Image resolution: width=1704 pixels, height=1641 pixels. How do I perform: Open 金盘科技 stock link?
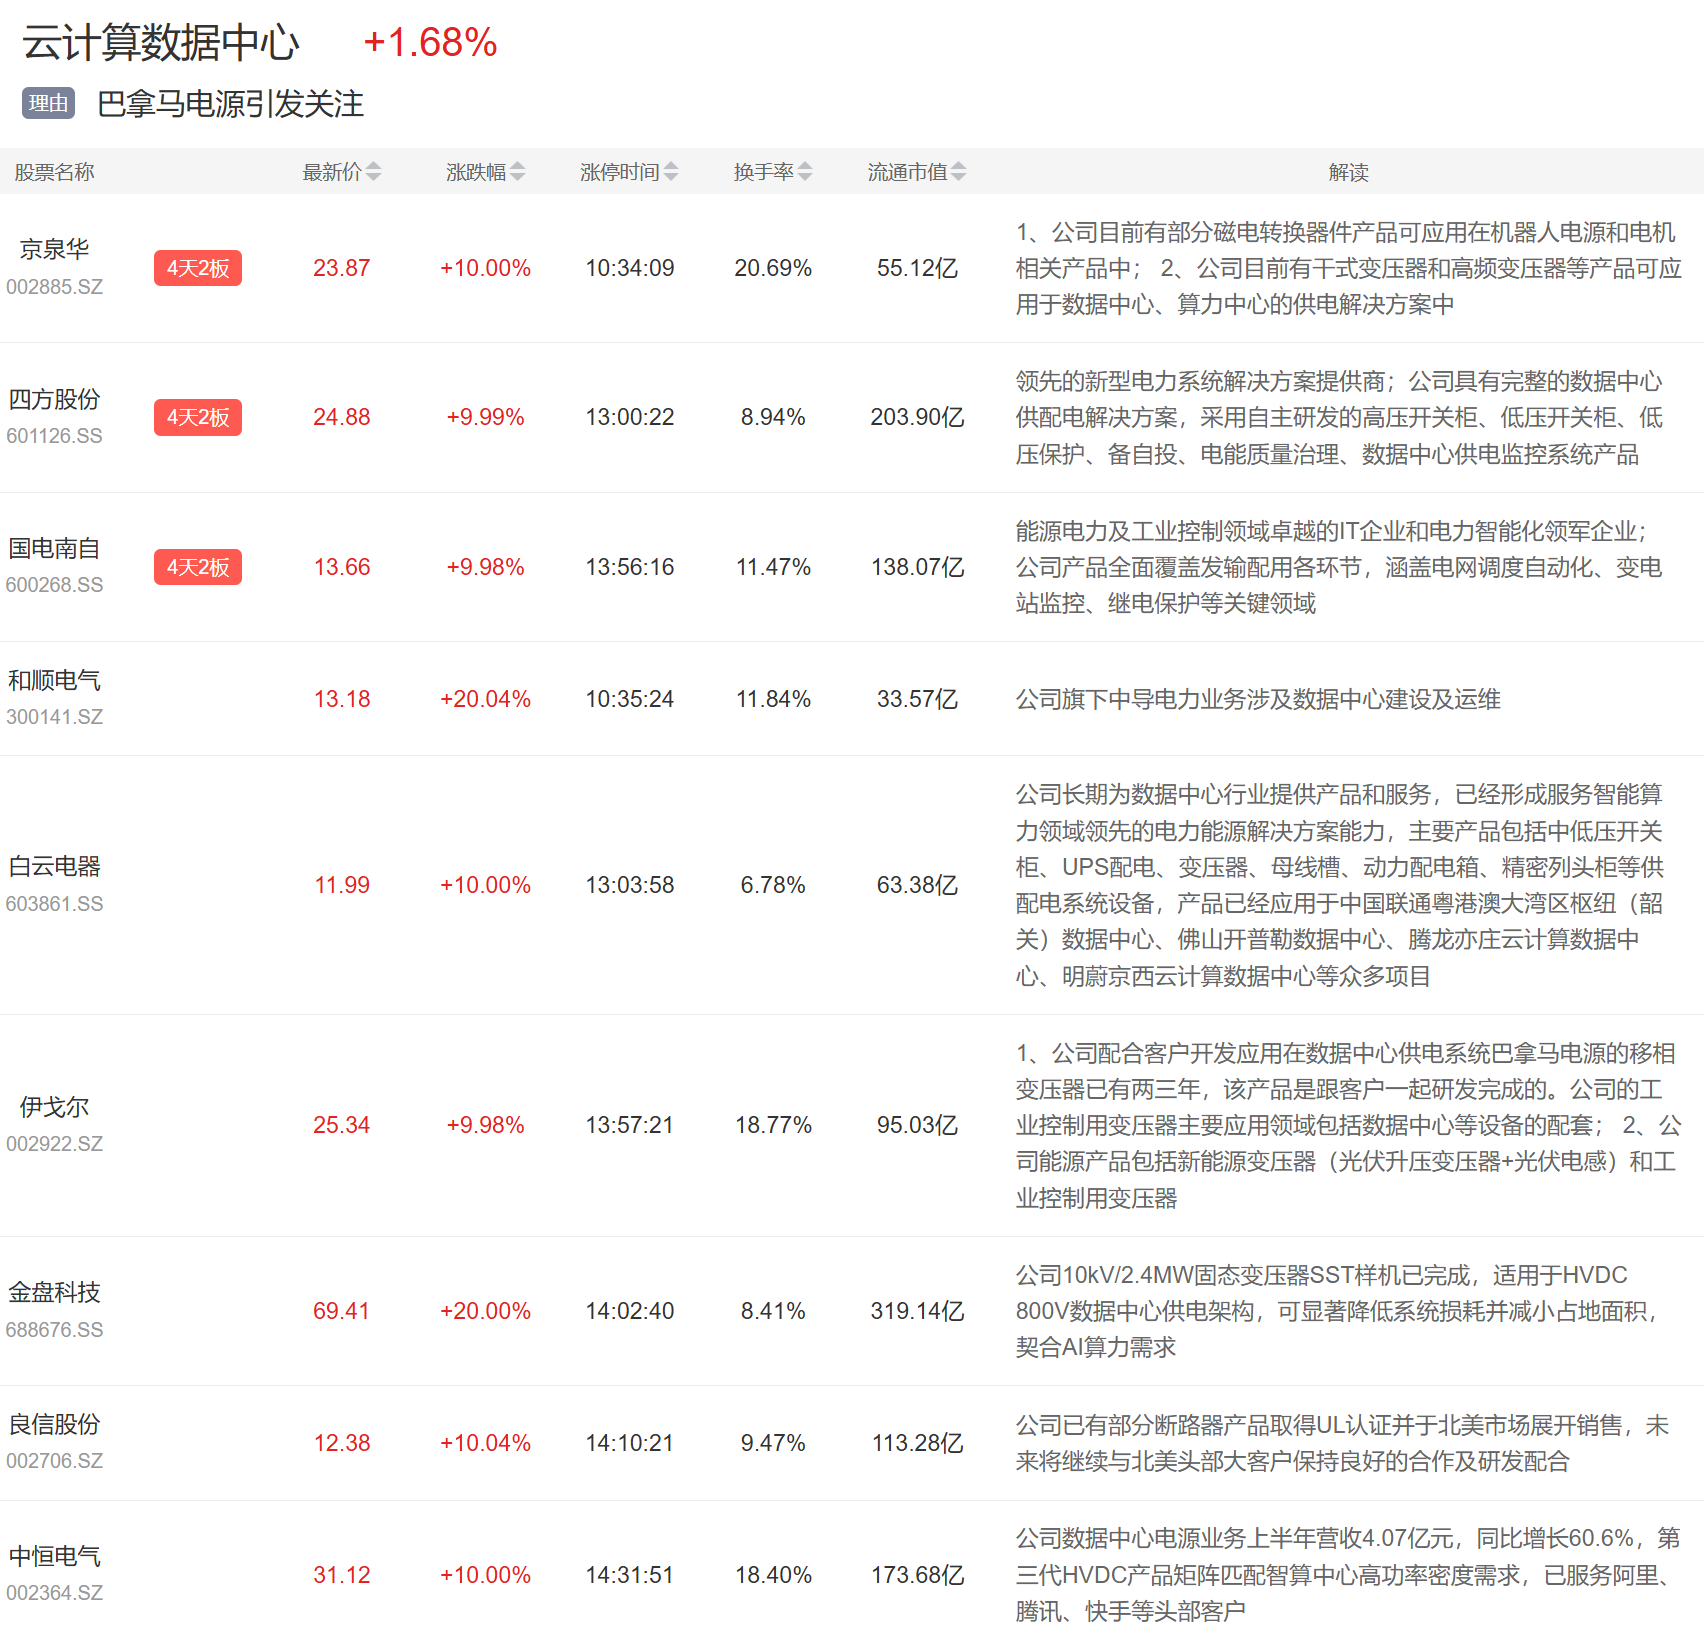coord(54,1293)
